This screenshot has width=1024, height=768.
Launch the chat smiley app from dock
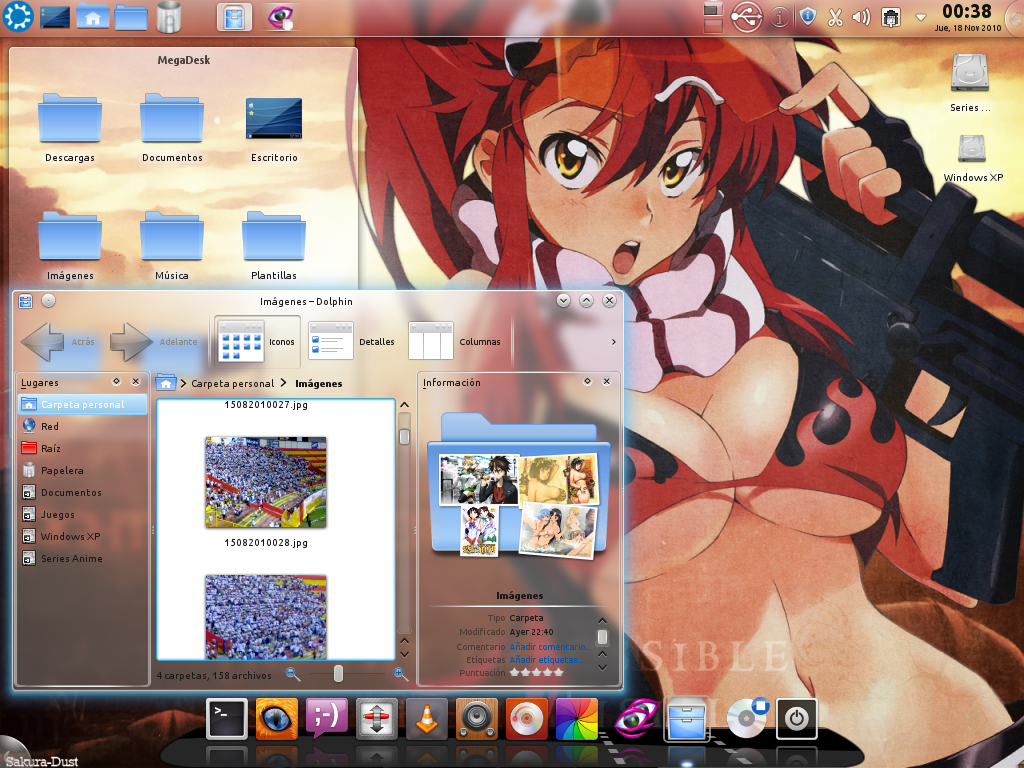(327, 718)
